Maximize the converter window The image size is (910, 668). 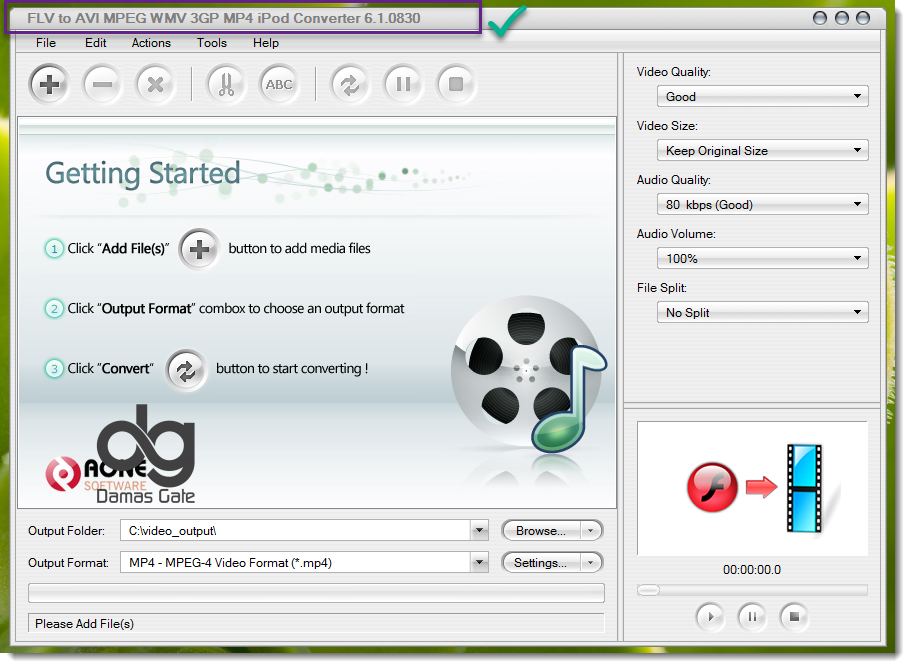[842, 18]
